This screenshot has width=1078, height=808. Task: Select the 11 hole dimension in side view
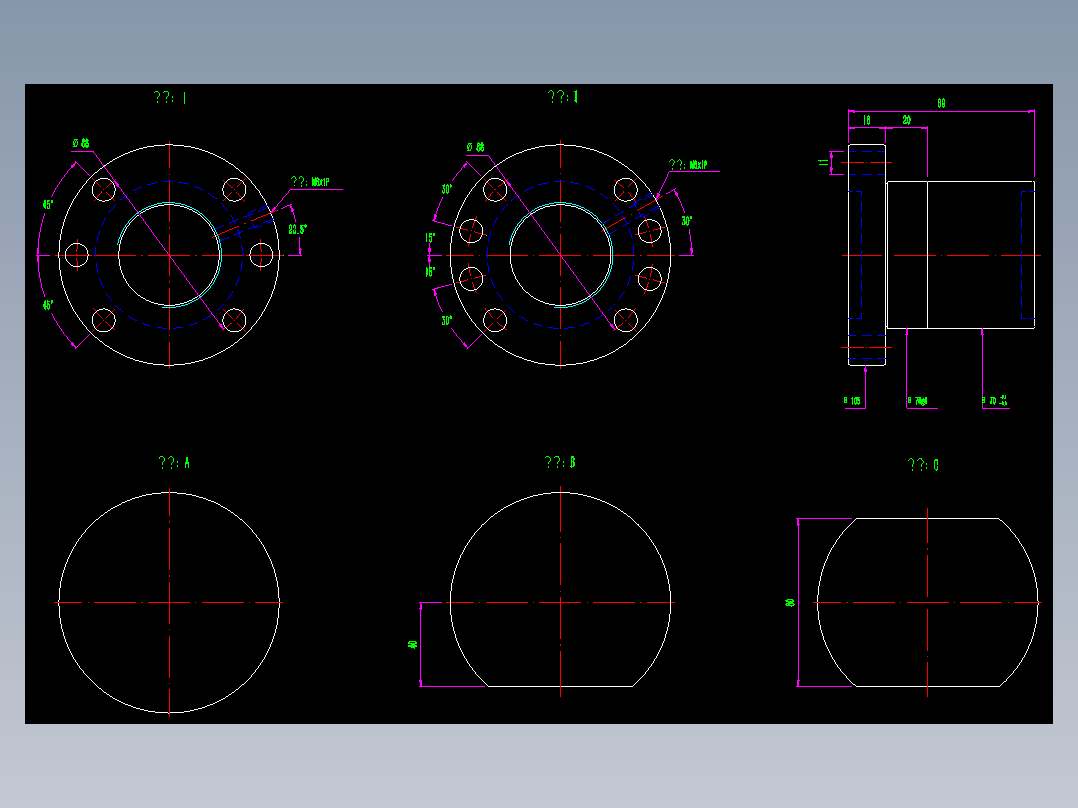click(x=824, y=163)
